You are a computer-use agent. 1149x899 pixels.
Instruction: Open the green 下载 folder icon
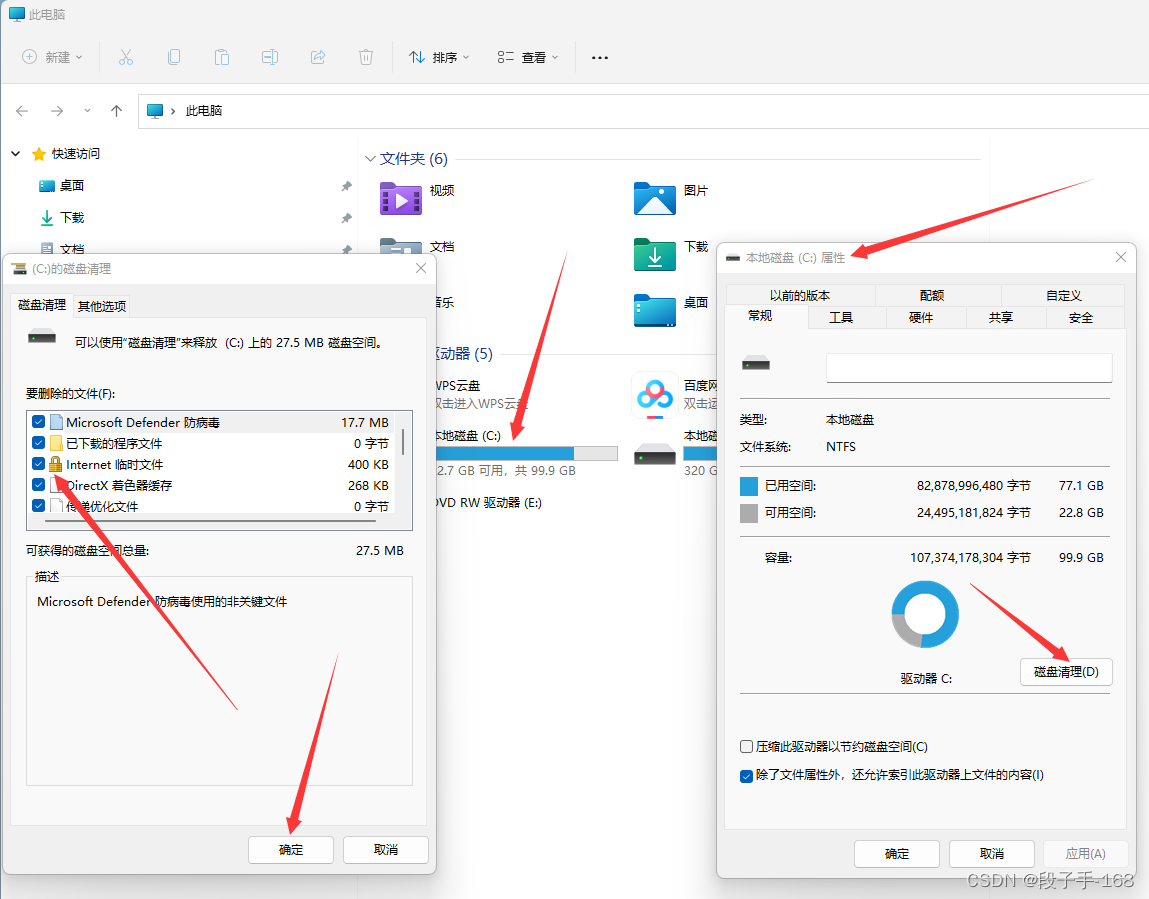[x=654, y=255]
